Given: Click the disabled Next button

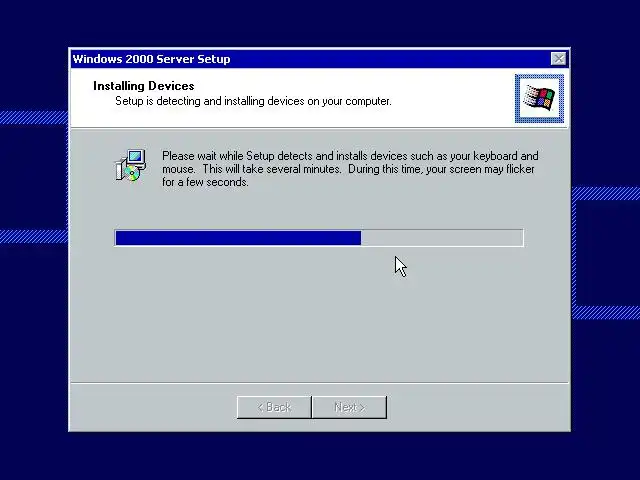Looking at the screenshot, I should [349, 407].
